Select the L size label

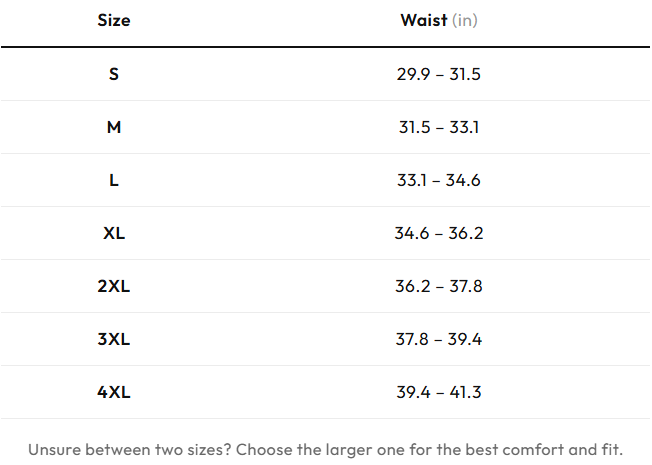[x=114, y=180]
